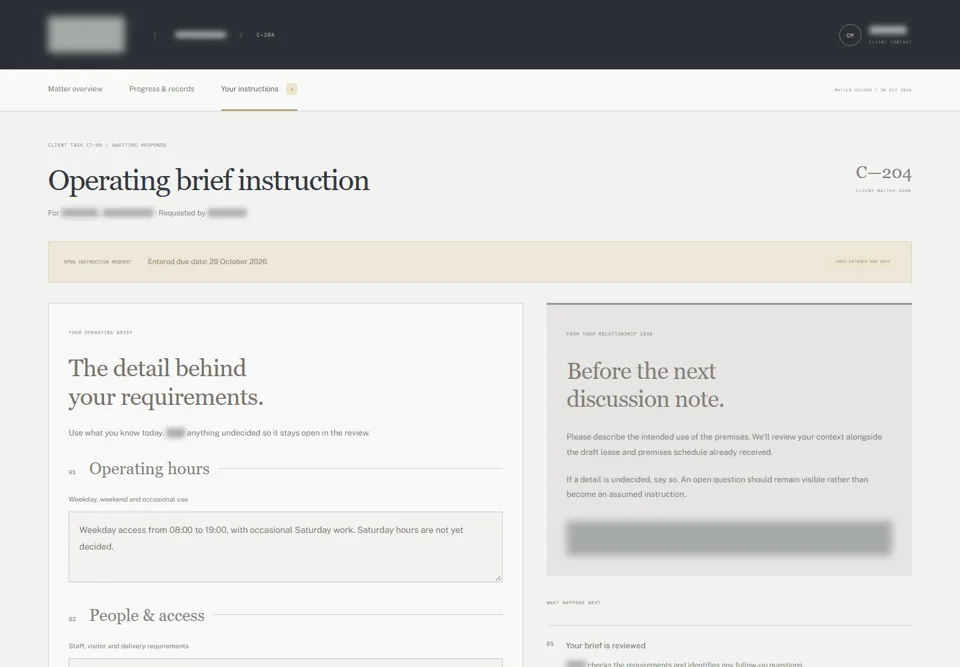The image size is (960, 667).
Task: Click 'Entered due date: 29 October 2026' text
Action: click(207, 262)
